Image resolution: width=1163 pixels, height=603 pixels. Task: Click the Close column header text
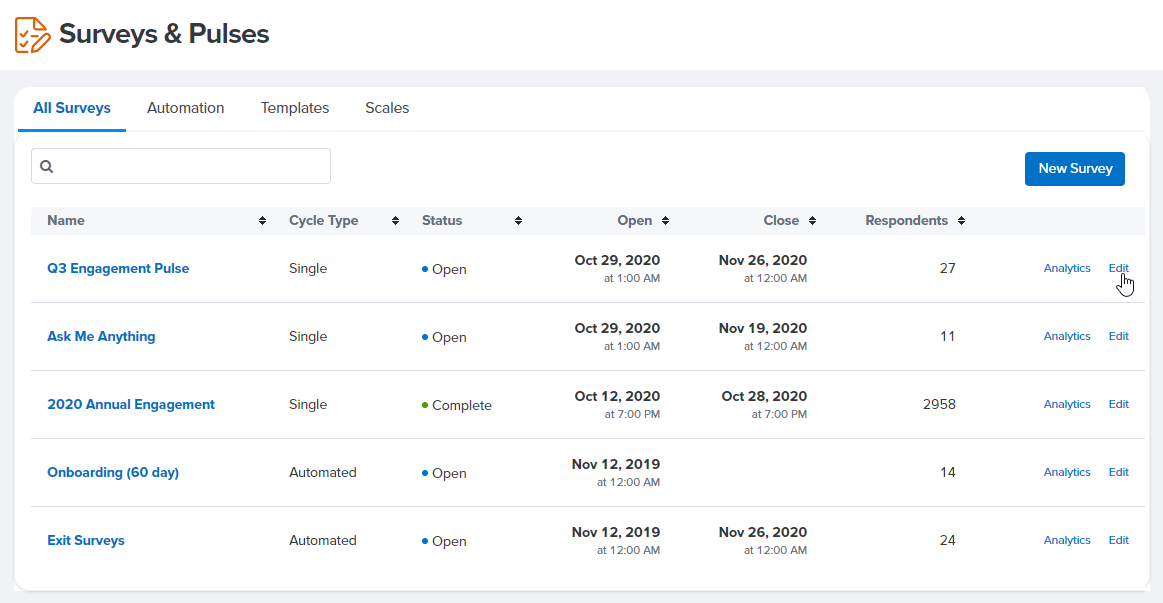point(781,220)
